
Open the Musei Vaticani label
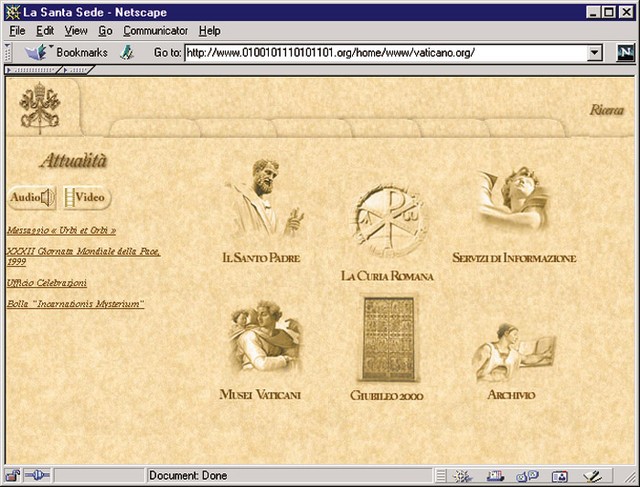[x=260, y=395]
